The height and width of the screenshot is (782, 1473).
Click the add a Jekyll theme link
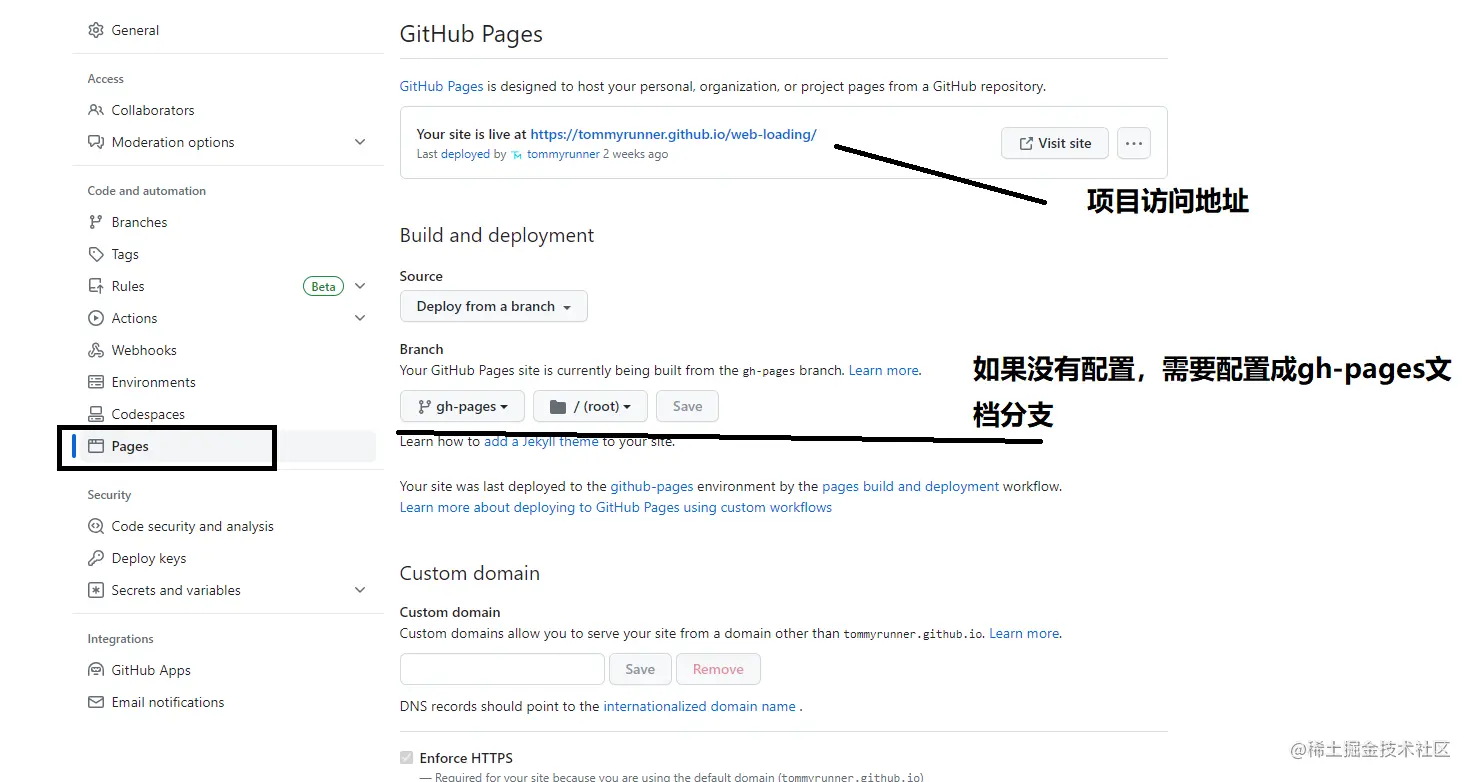541,441
